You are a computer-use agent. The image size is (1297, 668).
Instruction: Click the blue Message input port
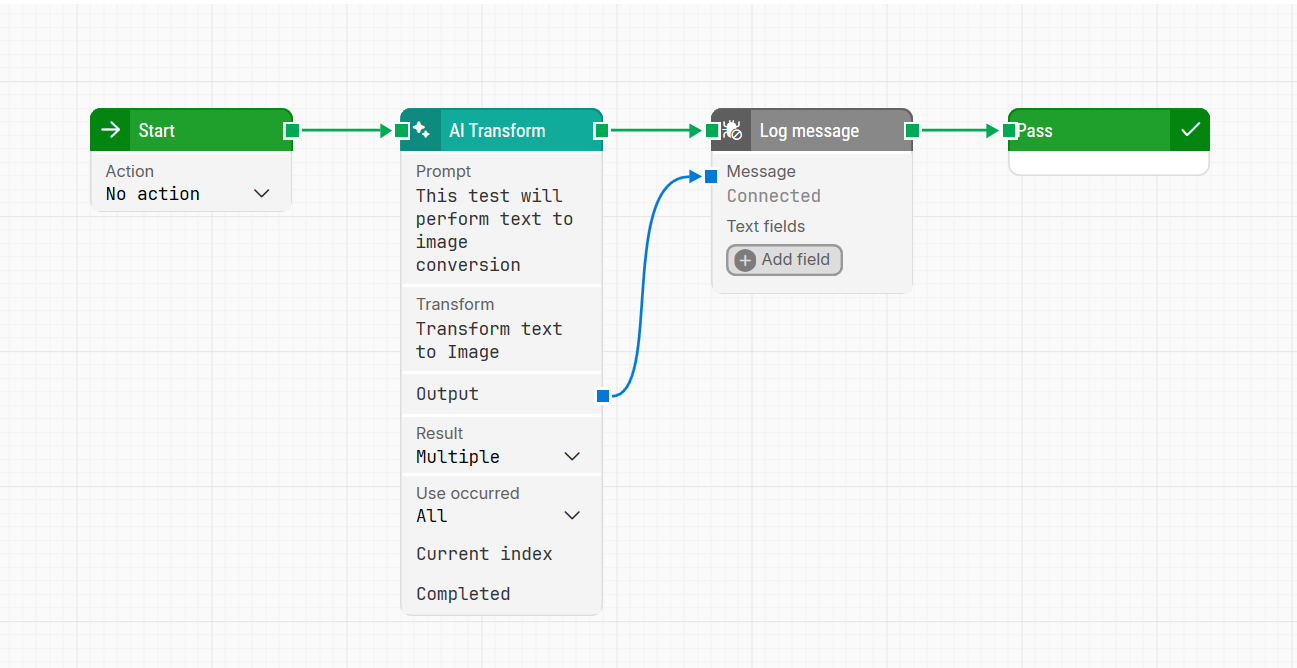pyautogui.click(x=711, y=177)
